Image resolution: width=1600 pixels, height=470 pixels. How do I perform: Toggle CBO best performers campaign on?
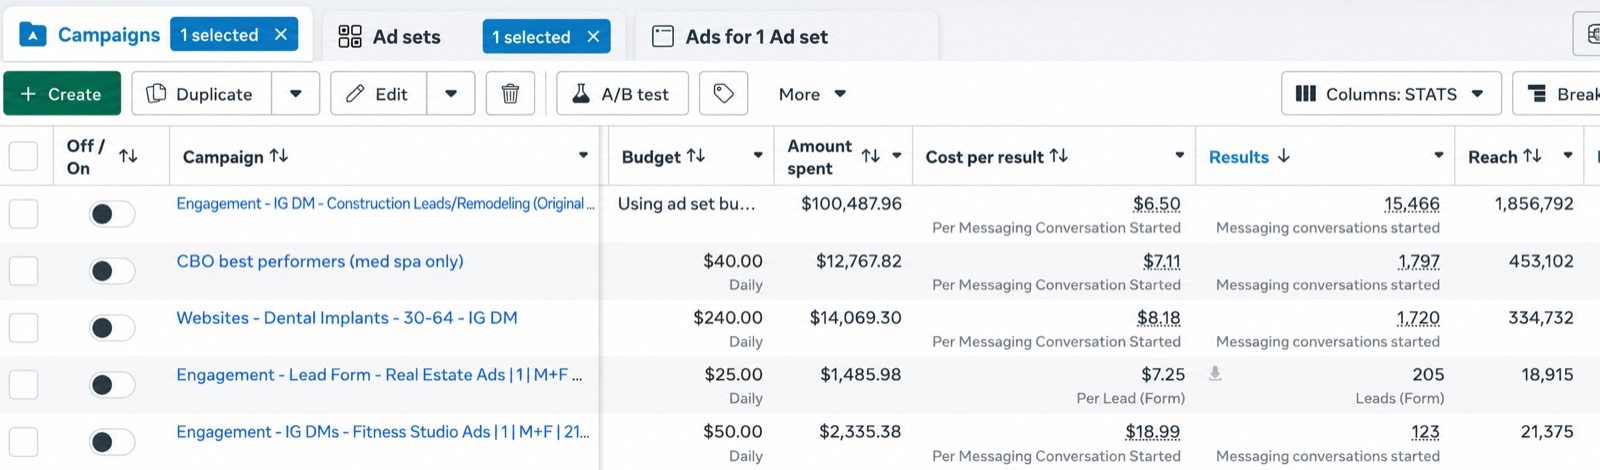[112, 271]
